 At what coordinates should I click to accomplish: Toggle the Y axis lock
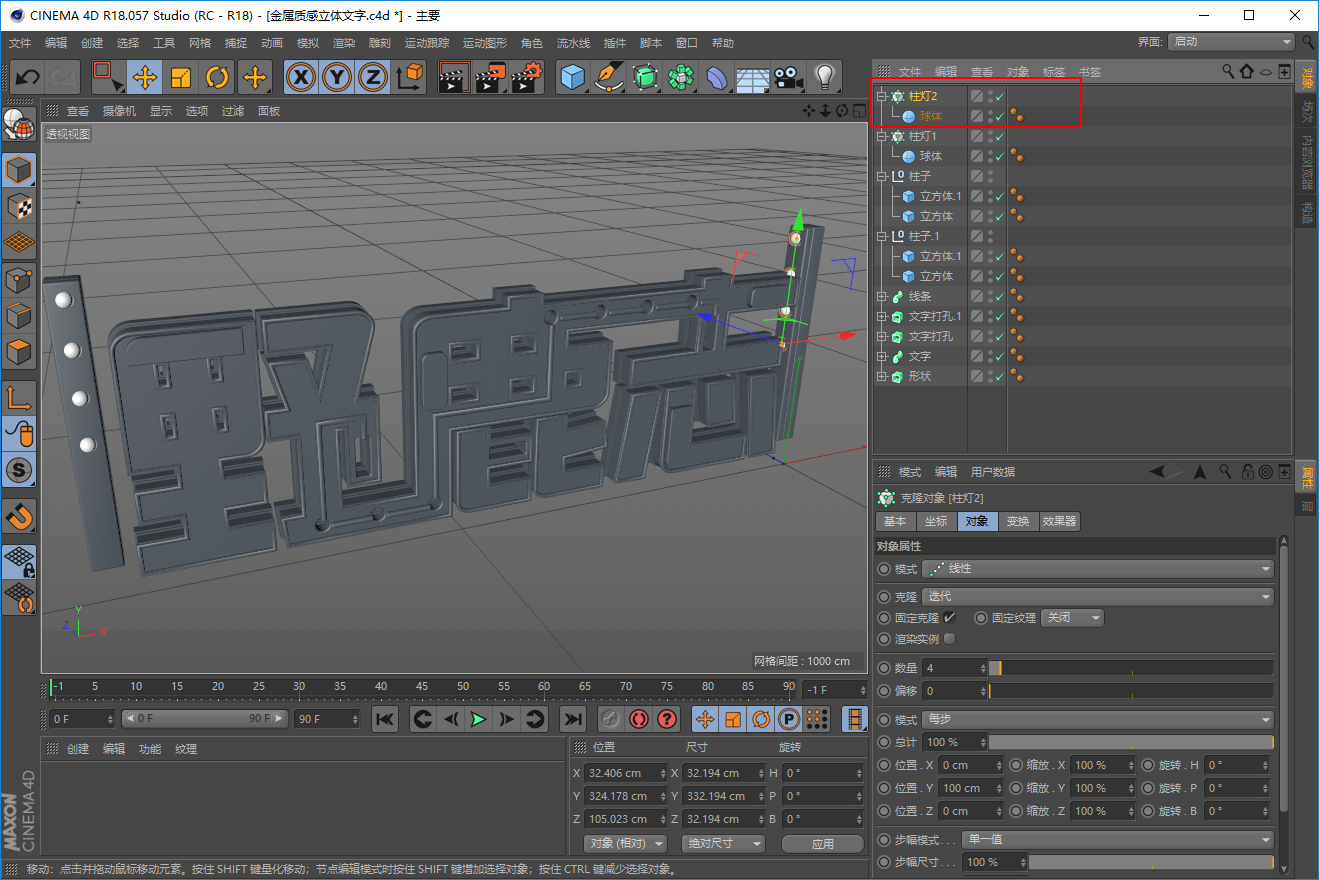[x=337, y=77]
